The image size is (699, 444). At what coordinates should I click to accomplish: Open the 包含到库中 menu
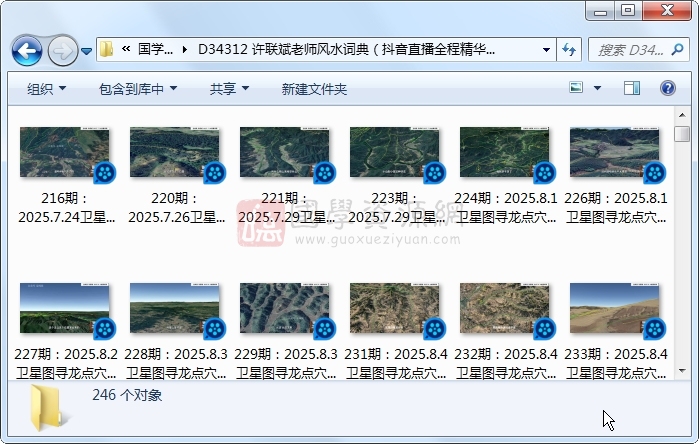coord(138,89)
